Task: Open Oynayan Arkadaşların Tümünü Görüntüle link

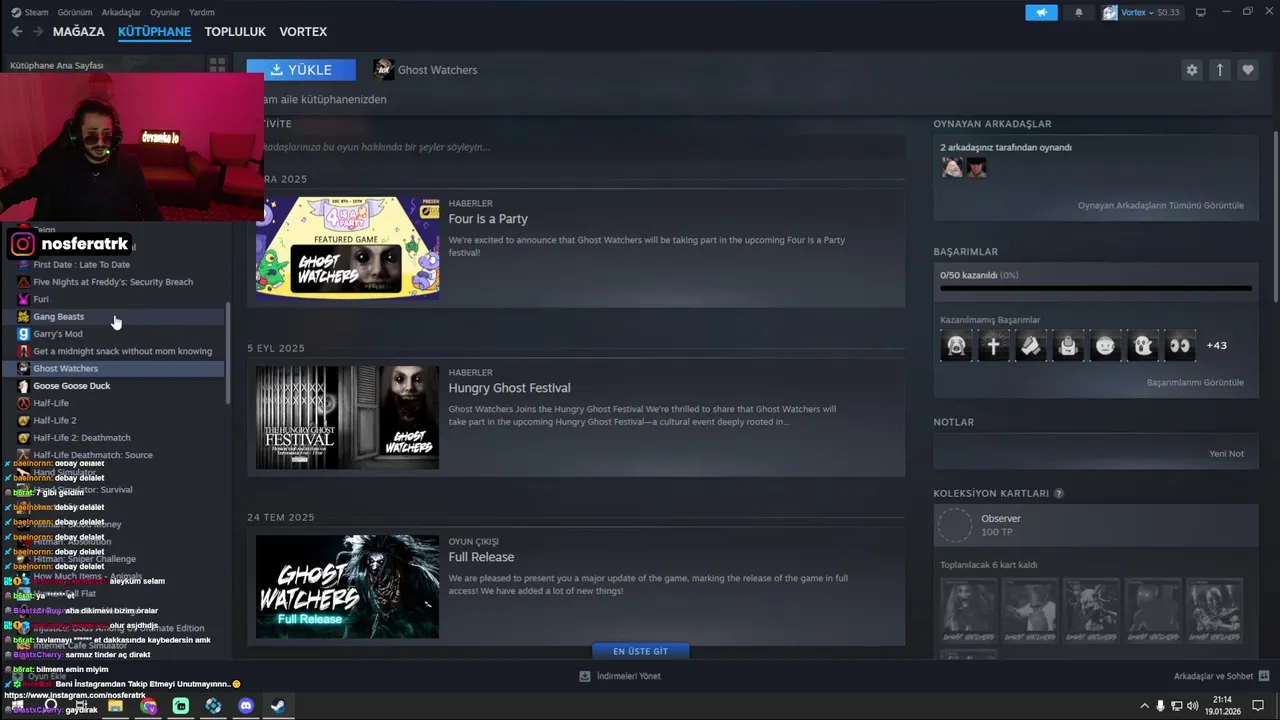Action: [x=1160, y=205]
